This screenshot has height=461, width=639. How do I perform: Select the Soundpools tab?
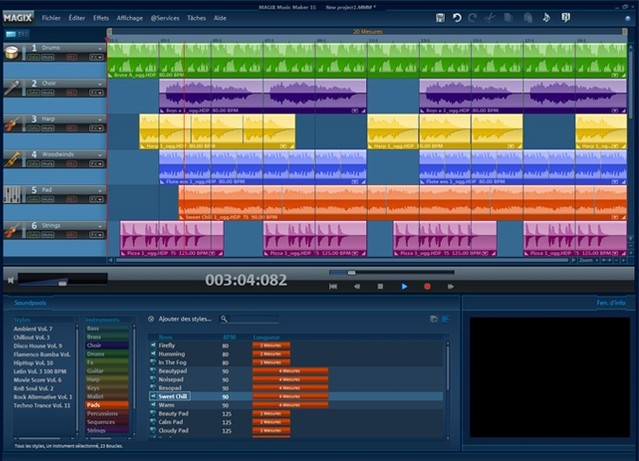click(30, 303)
